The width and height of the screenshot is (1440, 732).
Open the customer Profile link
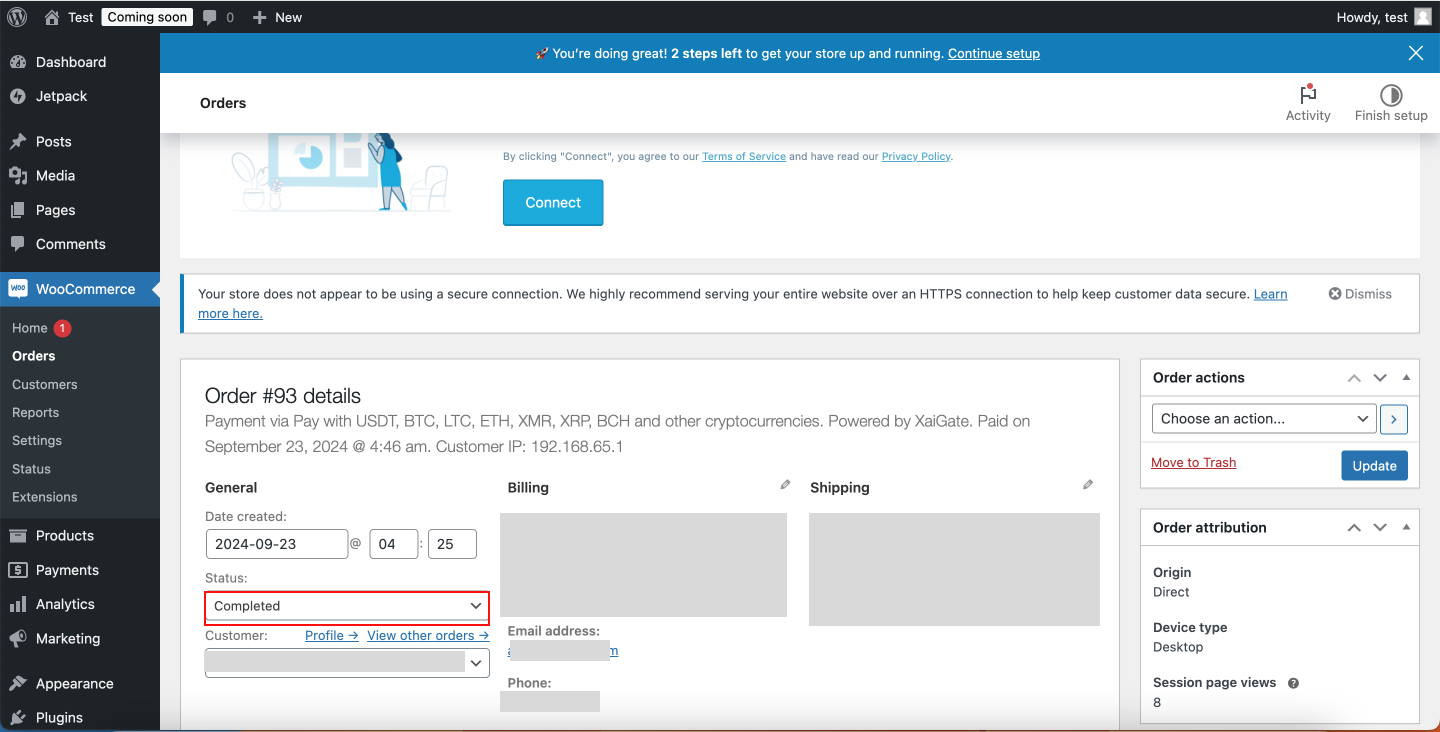coord(330,634)
